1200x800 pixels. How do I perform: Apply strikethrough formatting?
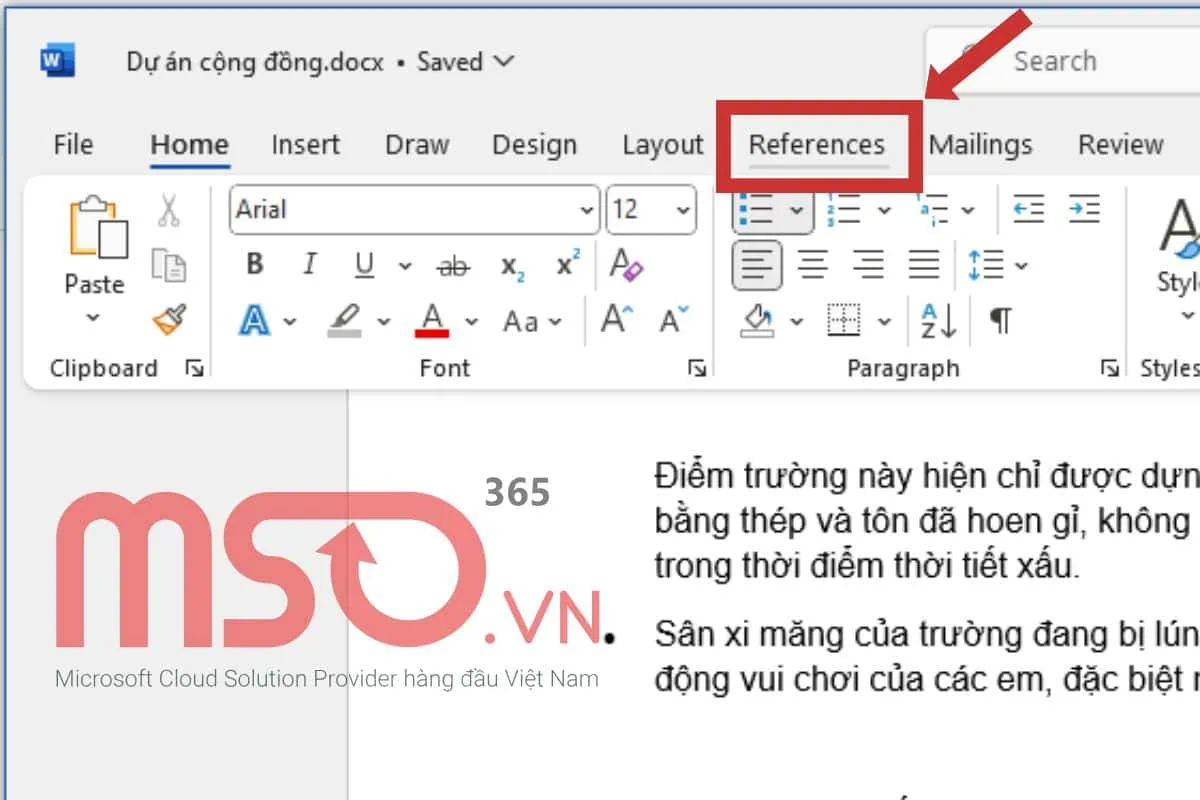[453, 266]
